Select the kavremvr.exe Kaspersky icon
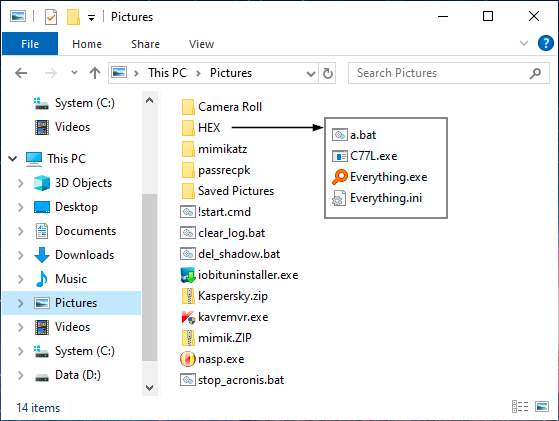 point(188,317)
